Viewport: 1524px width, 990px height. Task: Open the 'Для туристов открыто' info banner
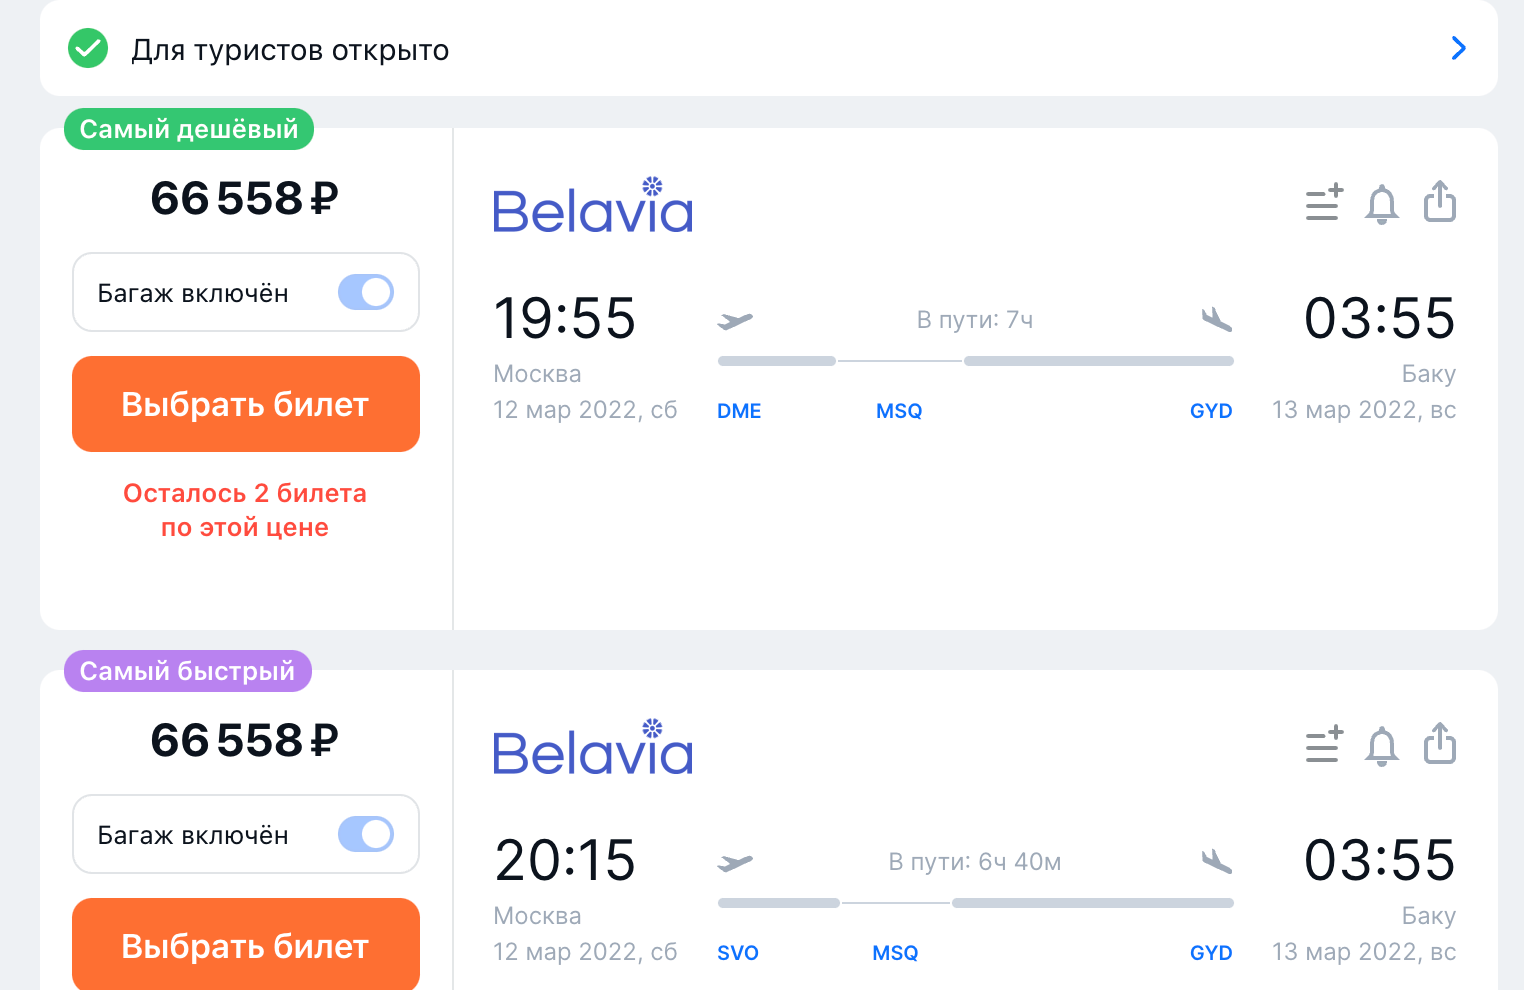tap(290, 50)
